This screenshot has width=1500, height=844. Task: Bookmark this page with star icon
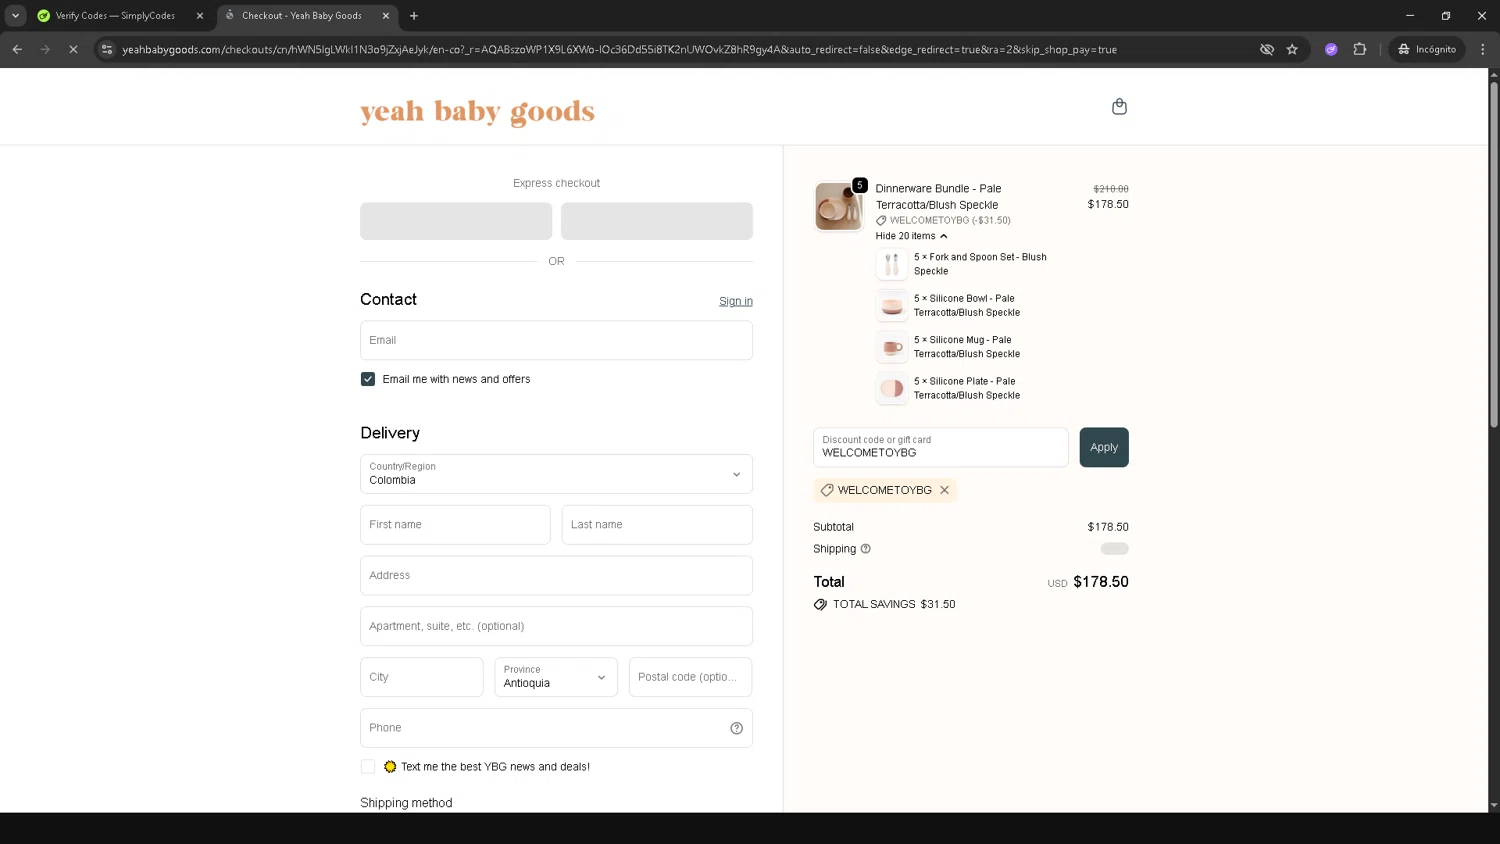point(1292,49)
